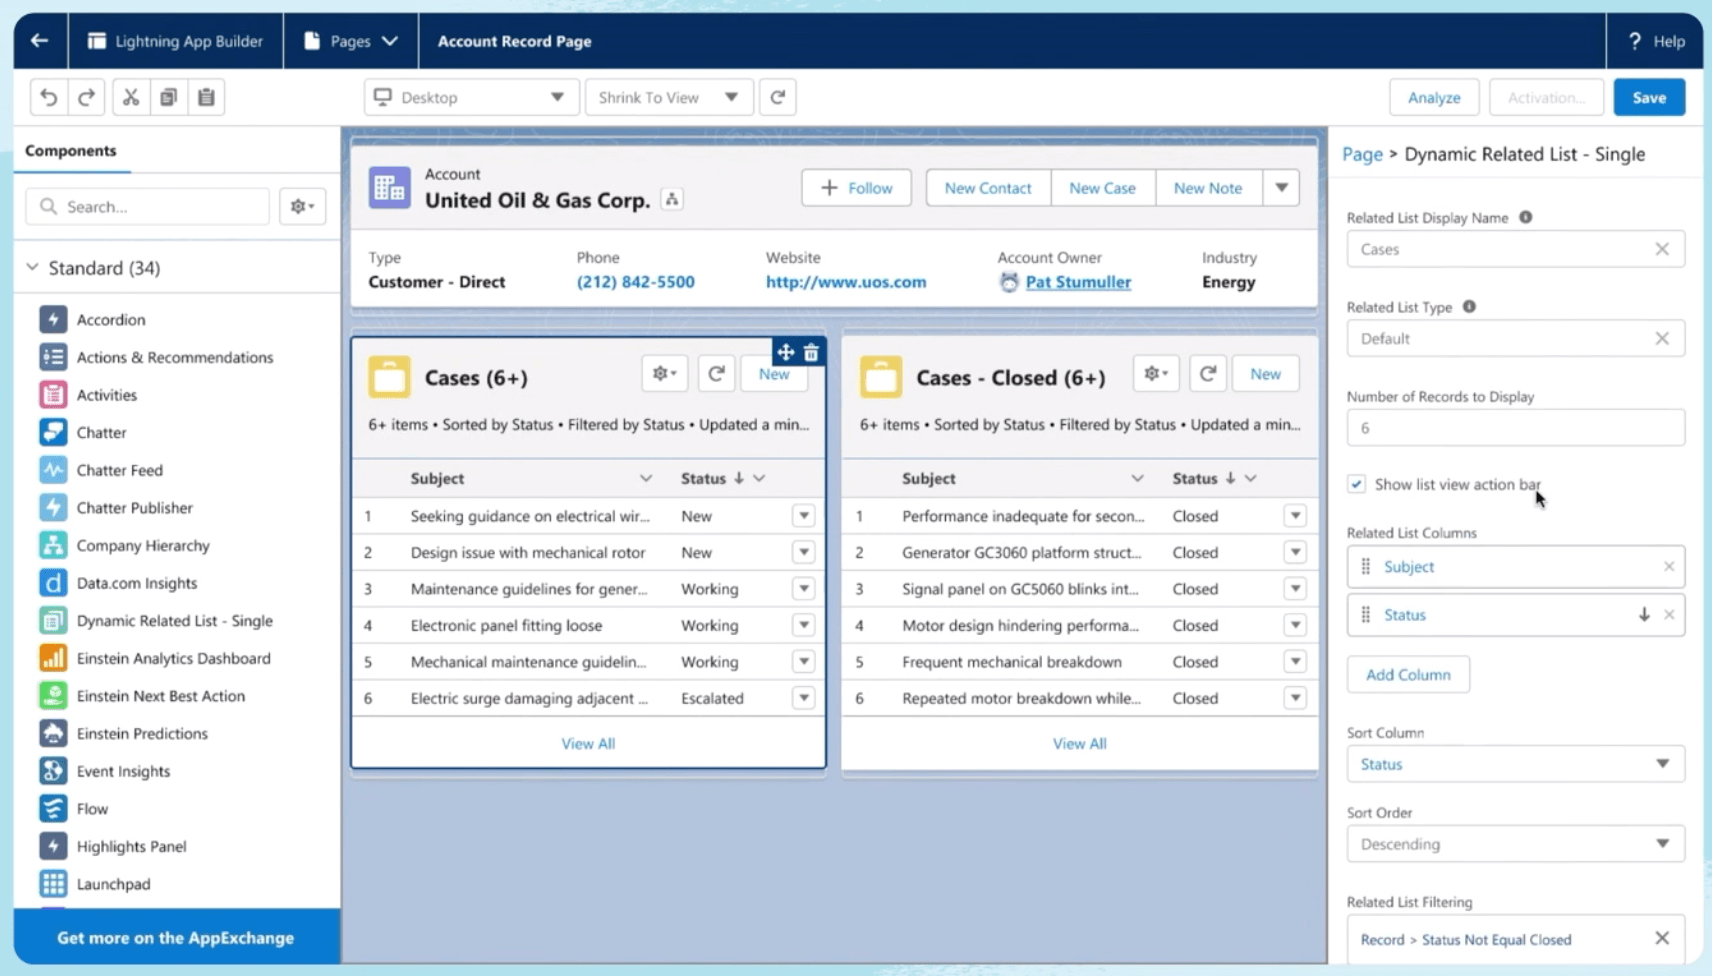Expand more account actions dropdown

[1281, 188]
